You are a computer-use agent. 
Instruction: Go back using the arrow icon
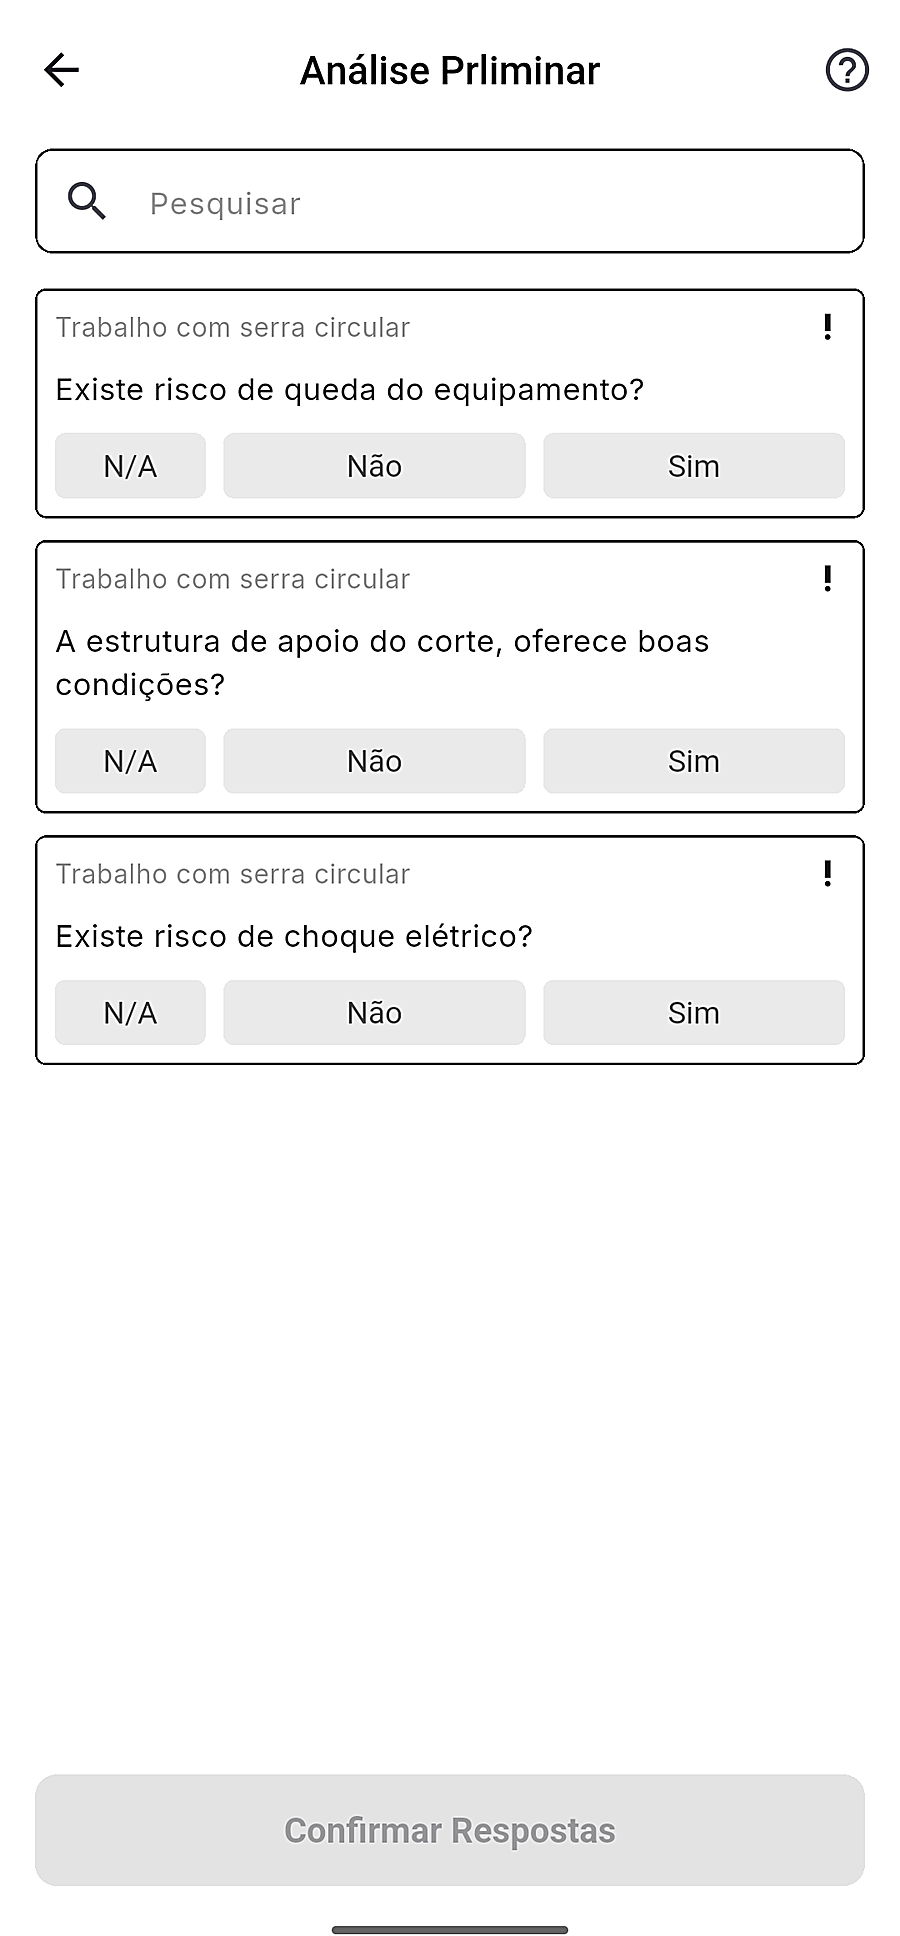pos(62,70)
